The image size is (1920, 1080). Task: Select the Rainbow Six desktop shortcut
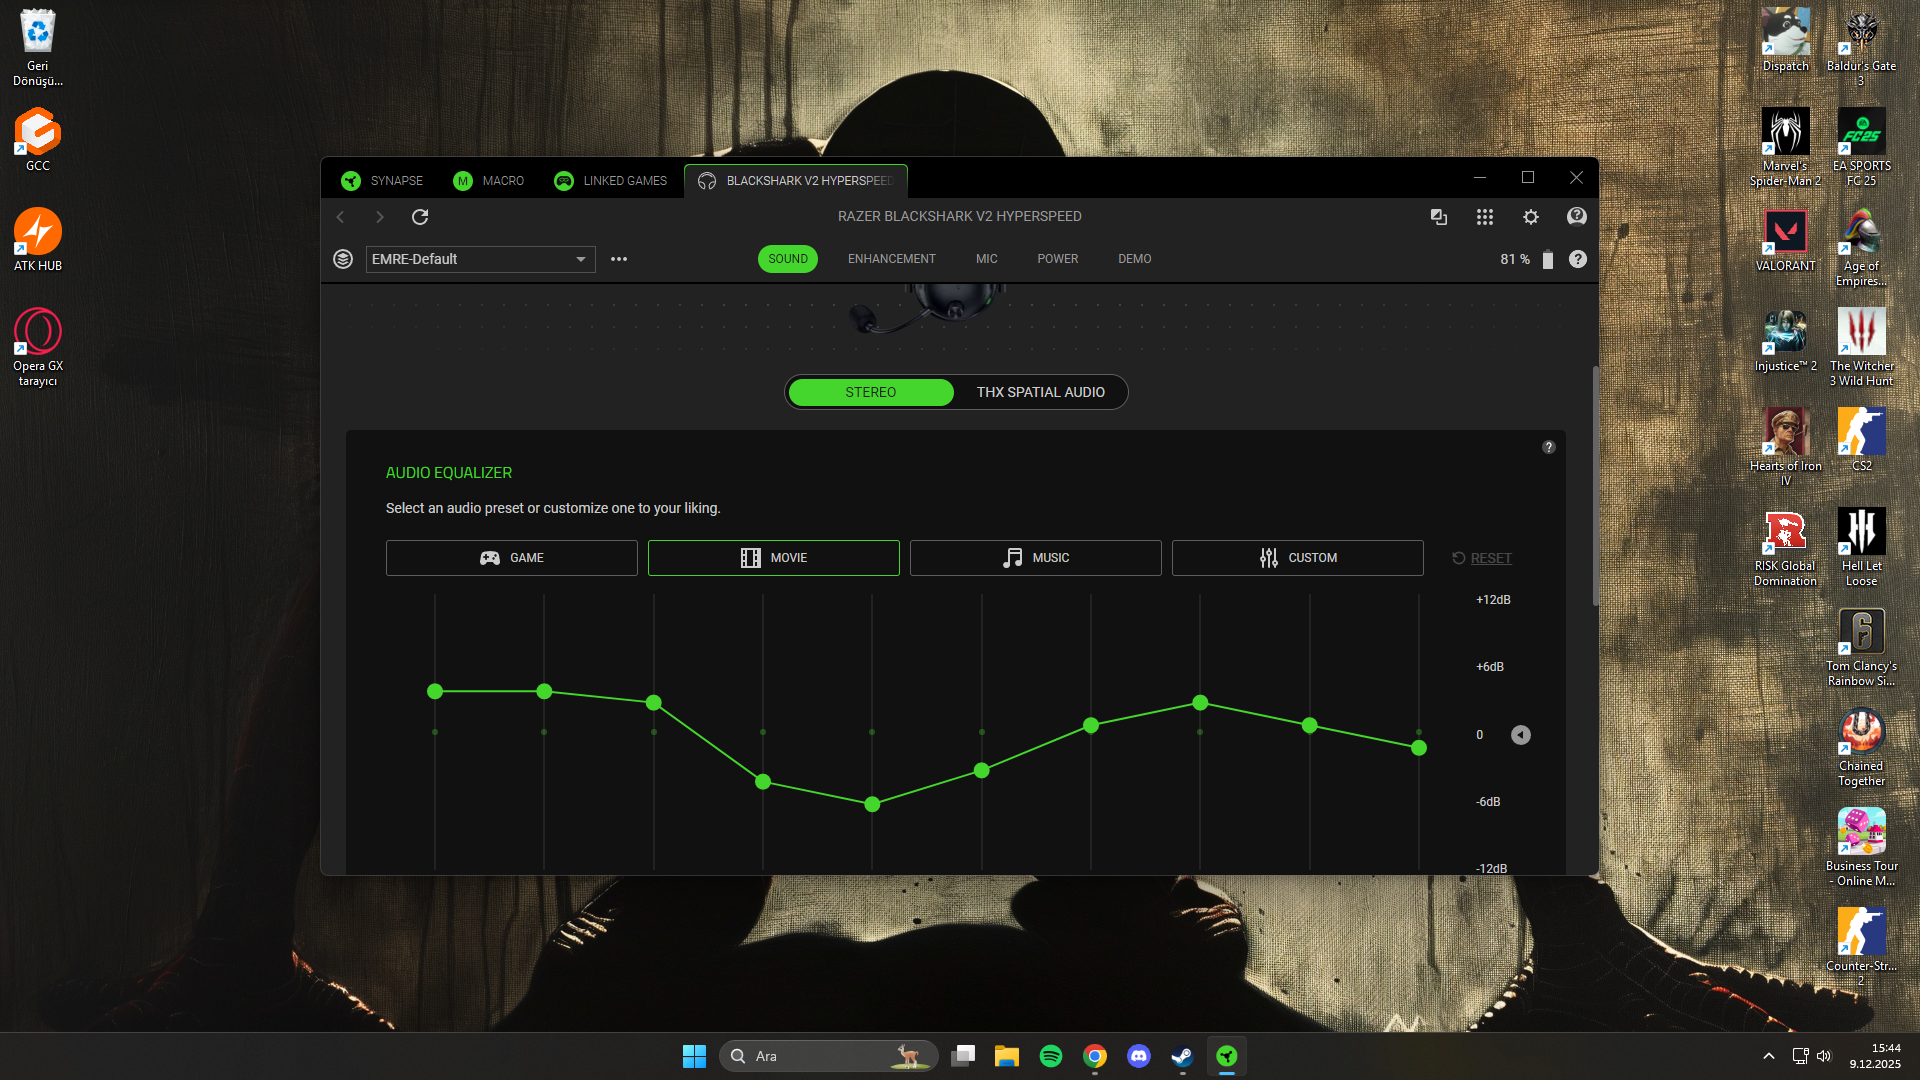point(1862,647)
